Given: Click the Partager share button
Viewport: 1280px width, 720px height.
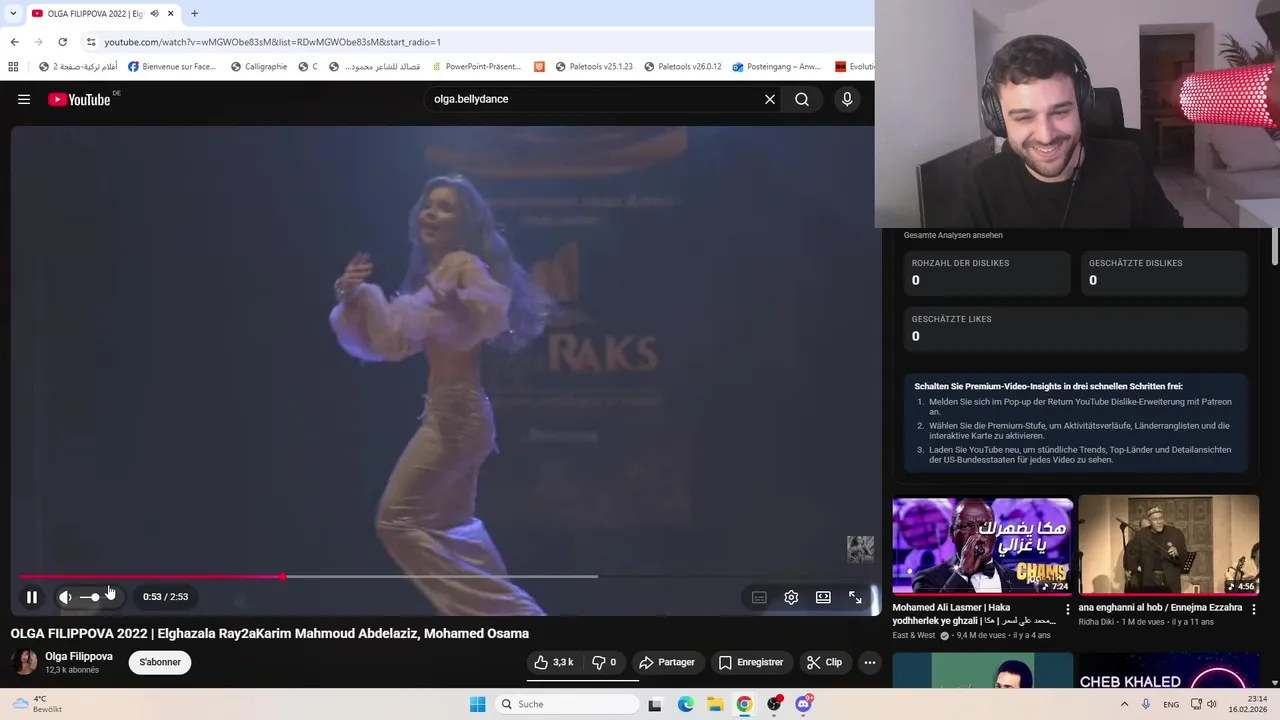Looking at the screenshot, I should pyautogui.click(x=667, y=662).
